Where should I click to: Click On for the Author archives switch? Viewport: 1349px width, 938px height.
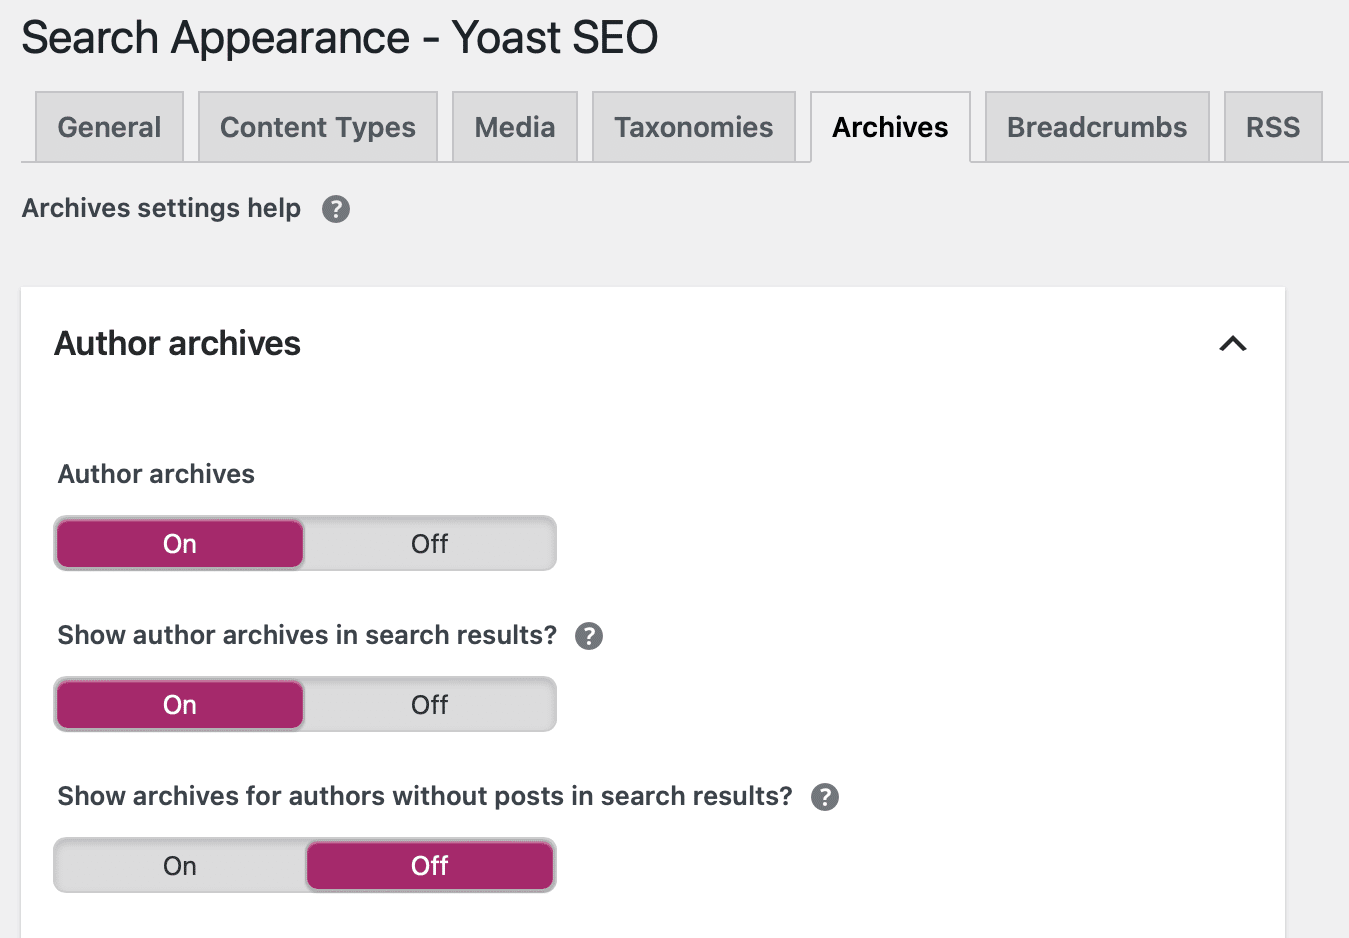pos(179,543)
